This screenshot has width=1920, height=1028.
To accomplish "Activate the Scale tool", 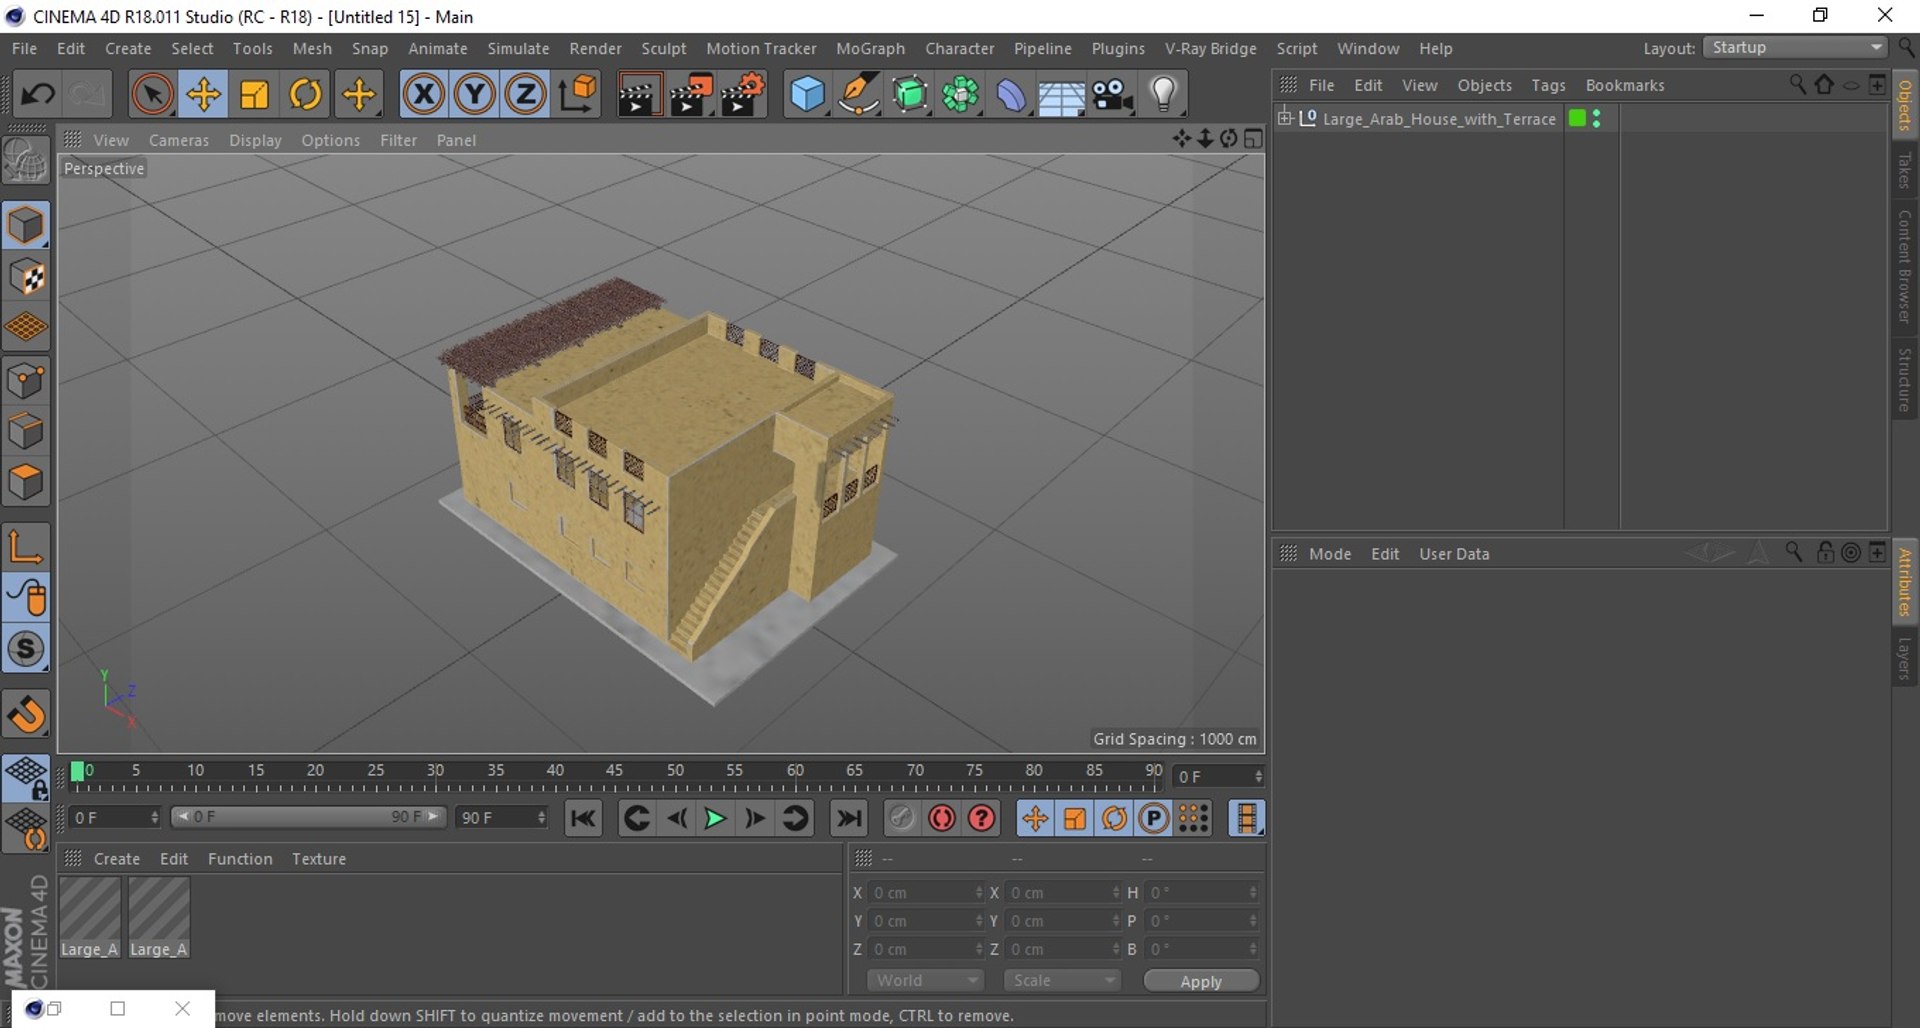I will coord(254,94).
